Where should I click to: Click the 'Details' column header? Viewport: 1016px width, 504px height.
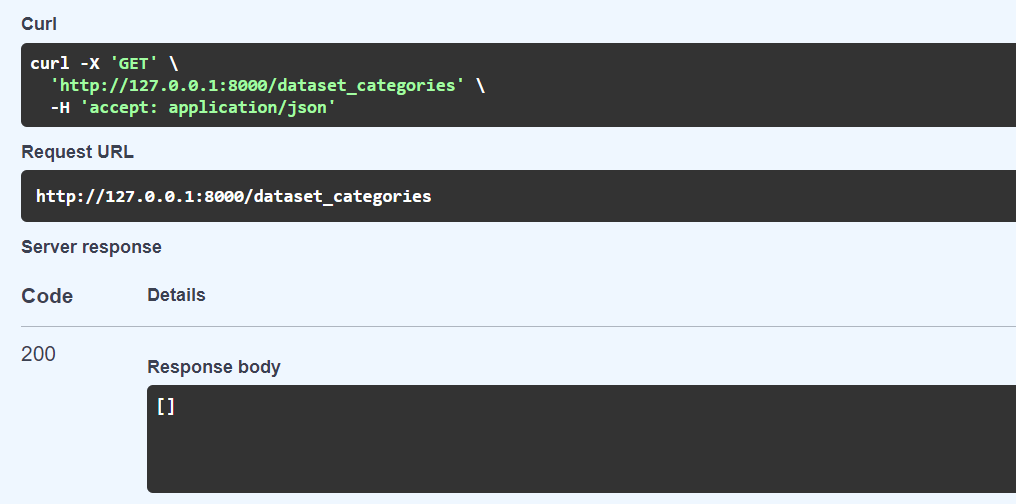pos(176,295)
